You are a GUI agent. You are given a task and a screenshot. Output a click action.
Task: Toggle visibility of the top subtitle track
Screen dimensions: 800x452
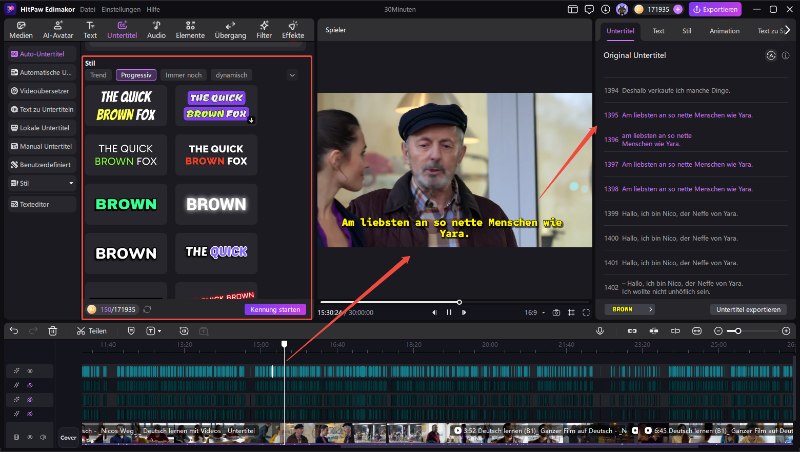click(x=30, y=371)
